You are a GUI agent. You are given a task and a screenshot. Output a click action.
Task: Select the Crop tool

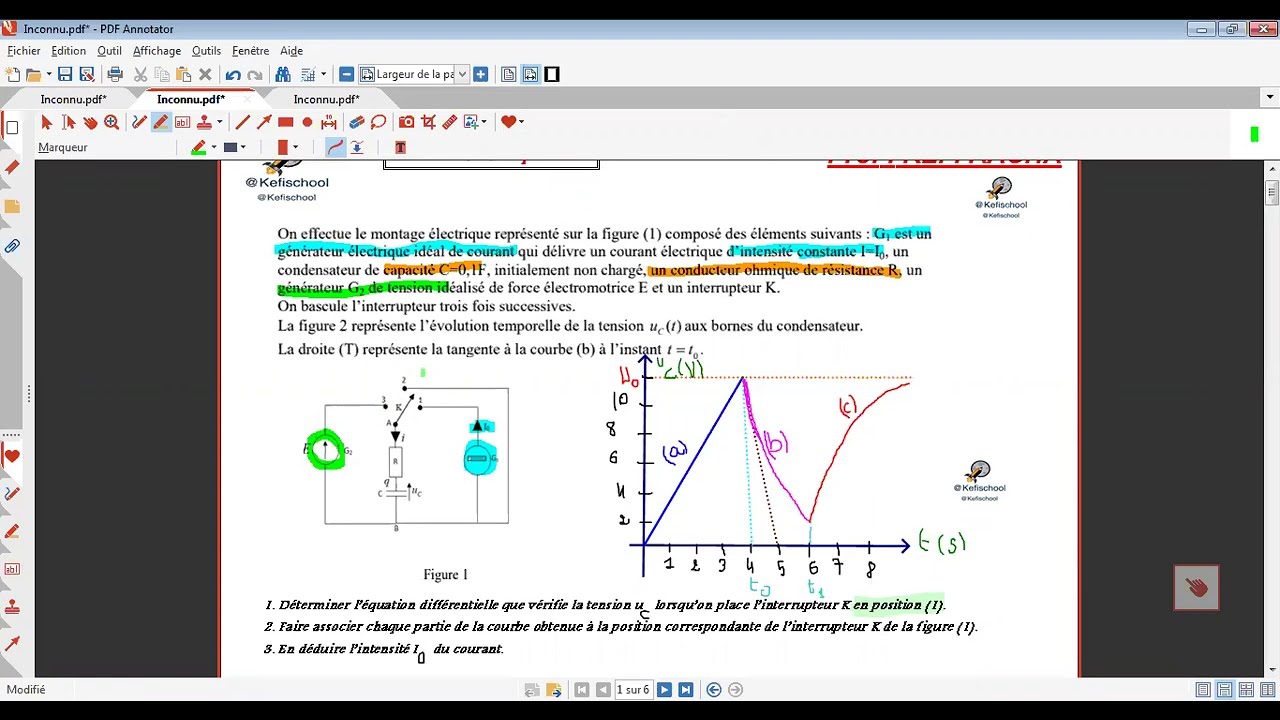click(428, 122)
